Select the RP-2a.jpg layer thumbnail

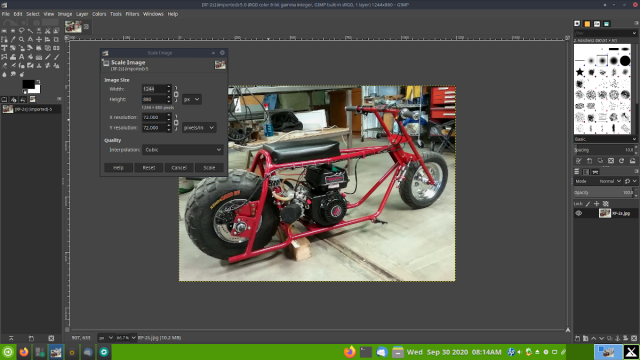point(604,213)
